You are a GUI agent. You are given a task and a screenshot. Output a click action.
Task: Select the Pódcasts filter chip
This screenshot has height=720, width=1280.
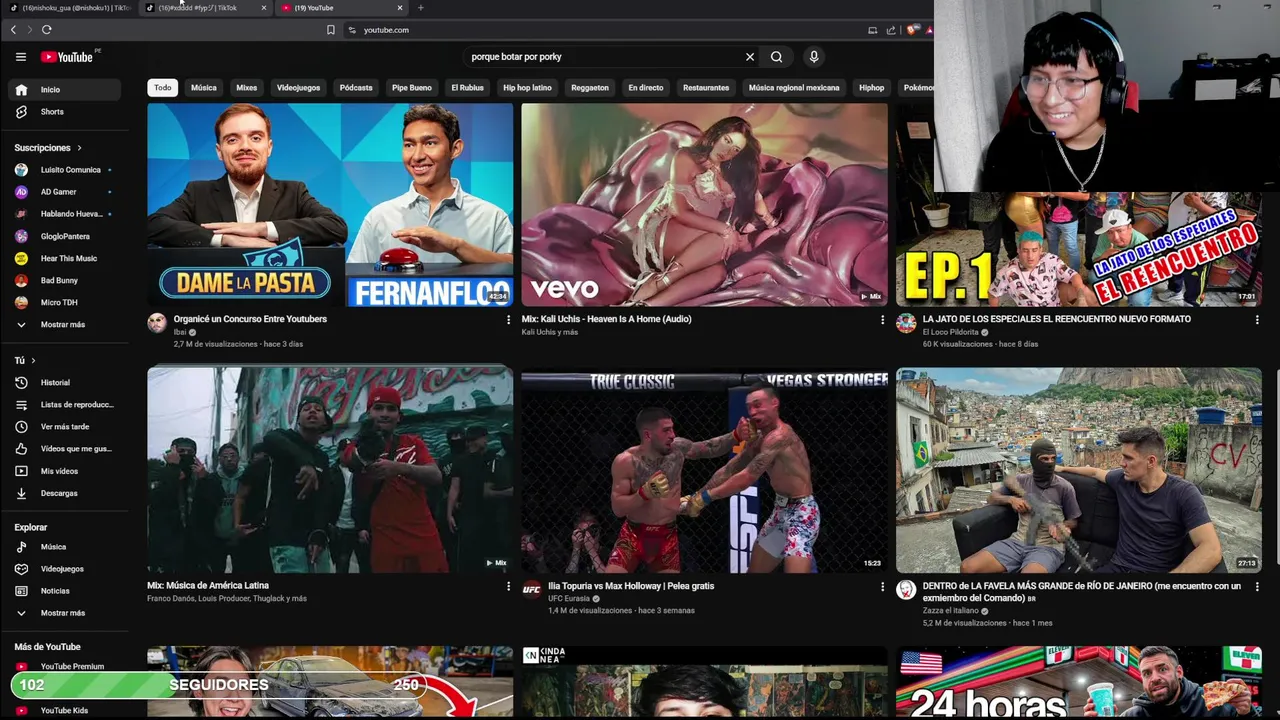point(355,88)
